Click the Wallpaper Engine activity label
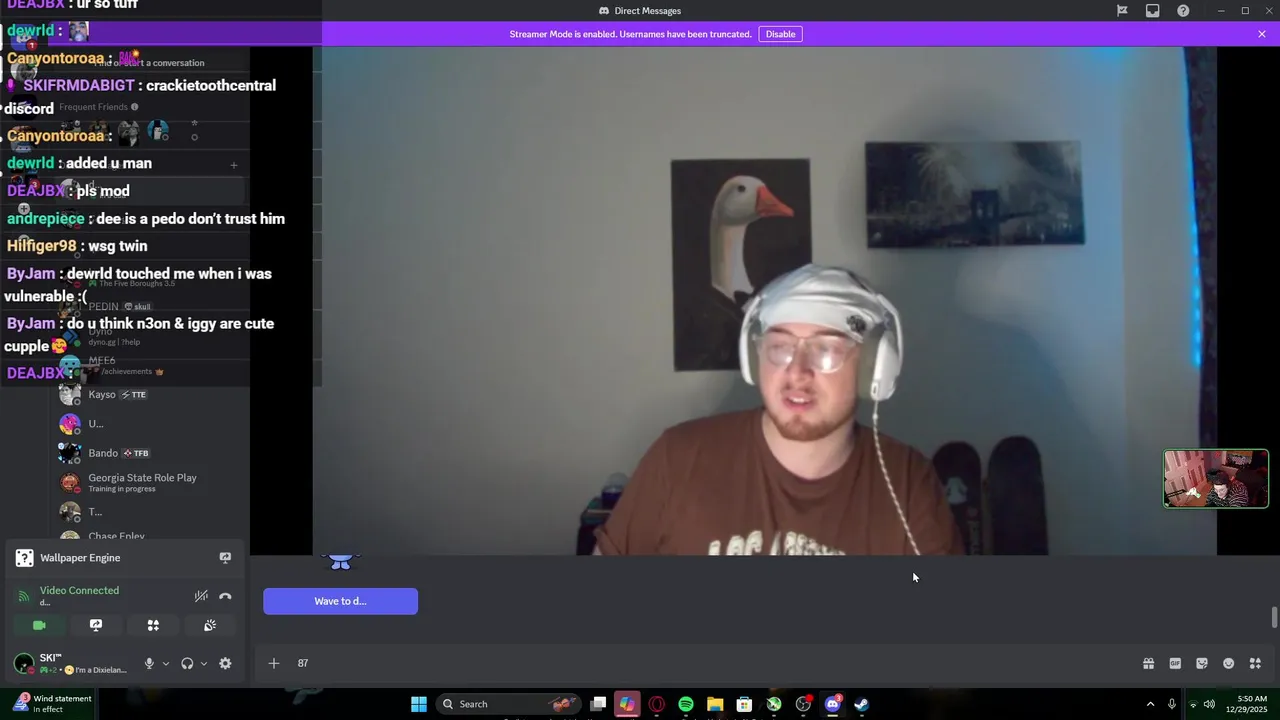1280x720 pixels. (80, 558)
